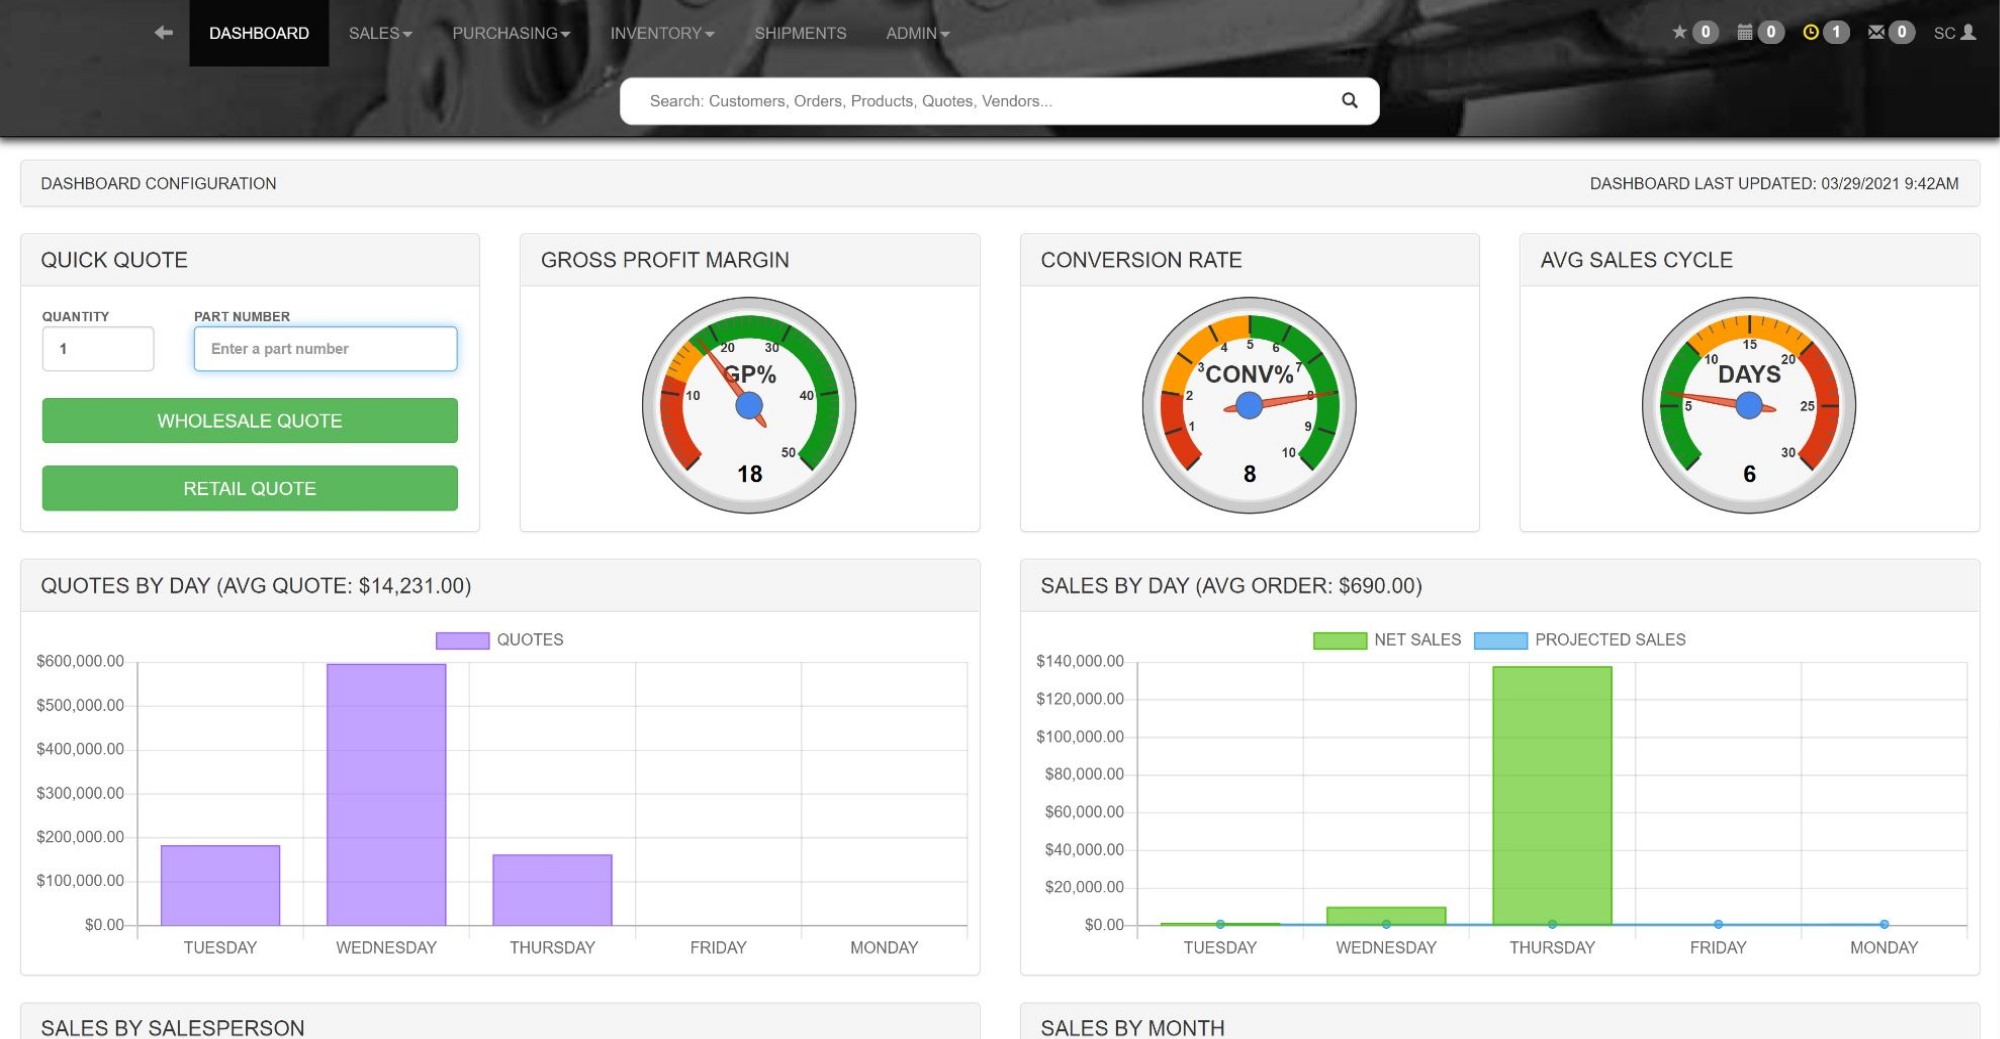Click the Retail Quote button
This screenshot has height=1039, width=2000.
tap(250, 488)
